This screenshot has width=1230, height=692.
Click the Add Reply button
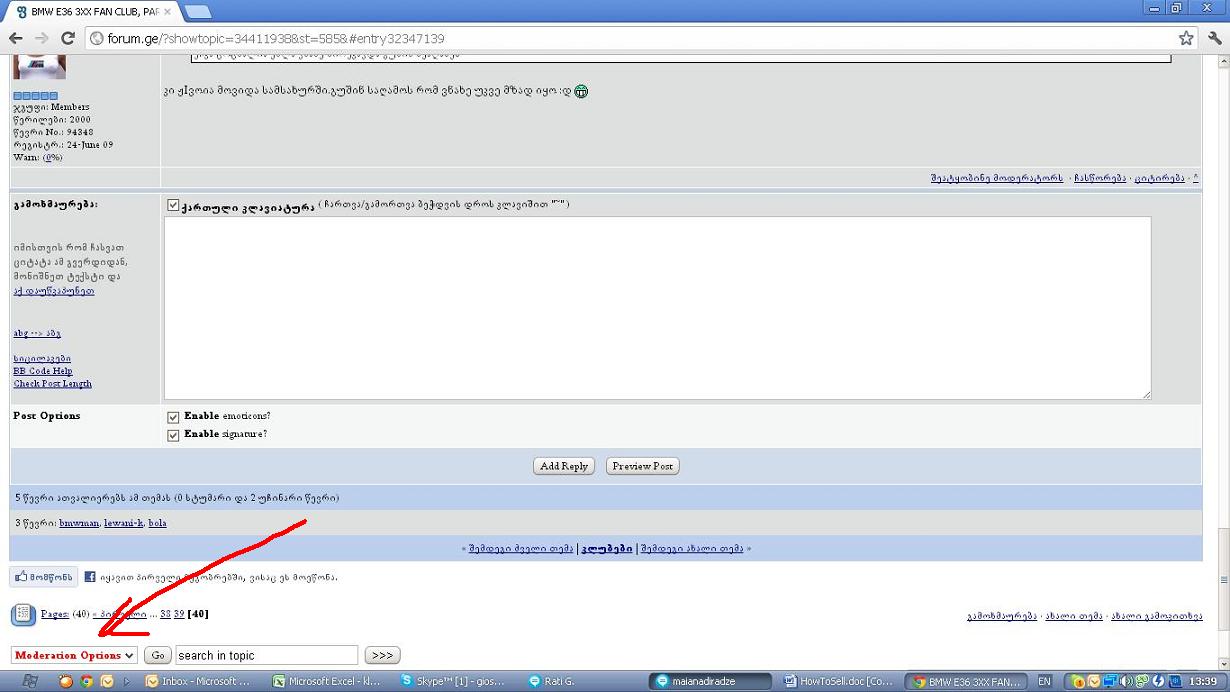point(564,466)
